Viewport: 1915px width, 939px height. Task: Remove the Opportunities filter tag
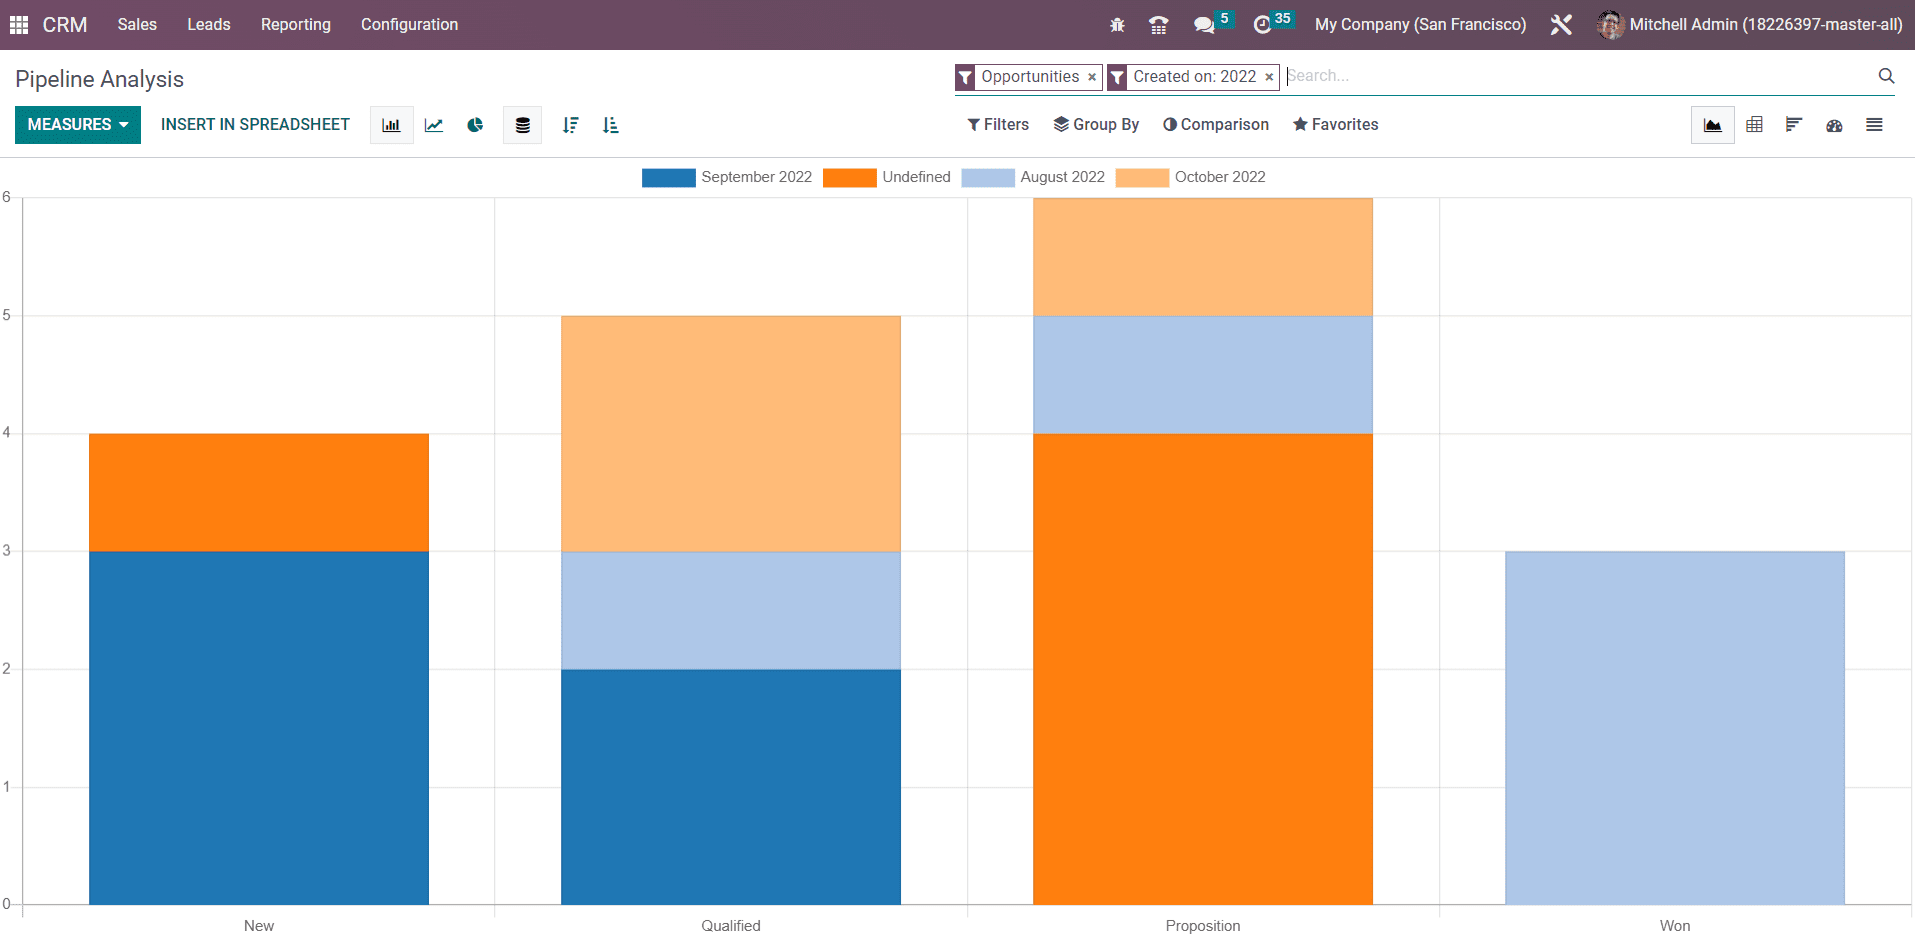[x=1092, y=77]
